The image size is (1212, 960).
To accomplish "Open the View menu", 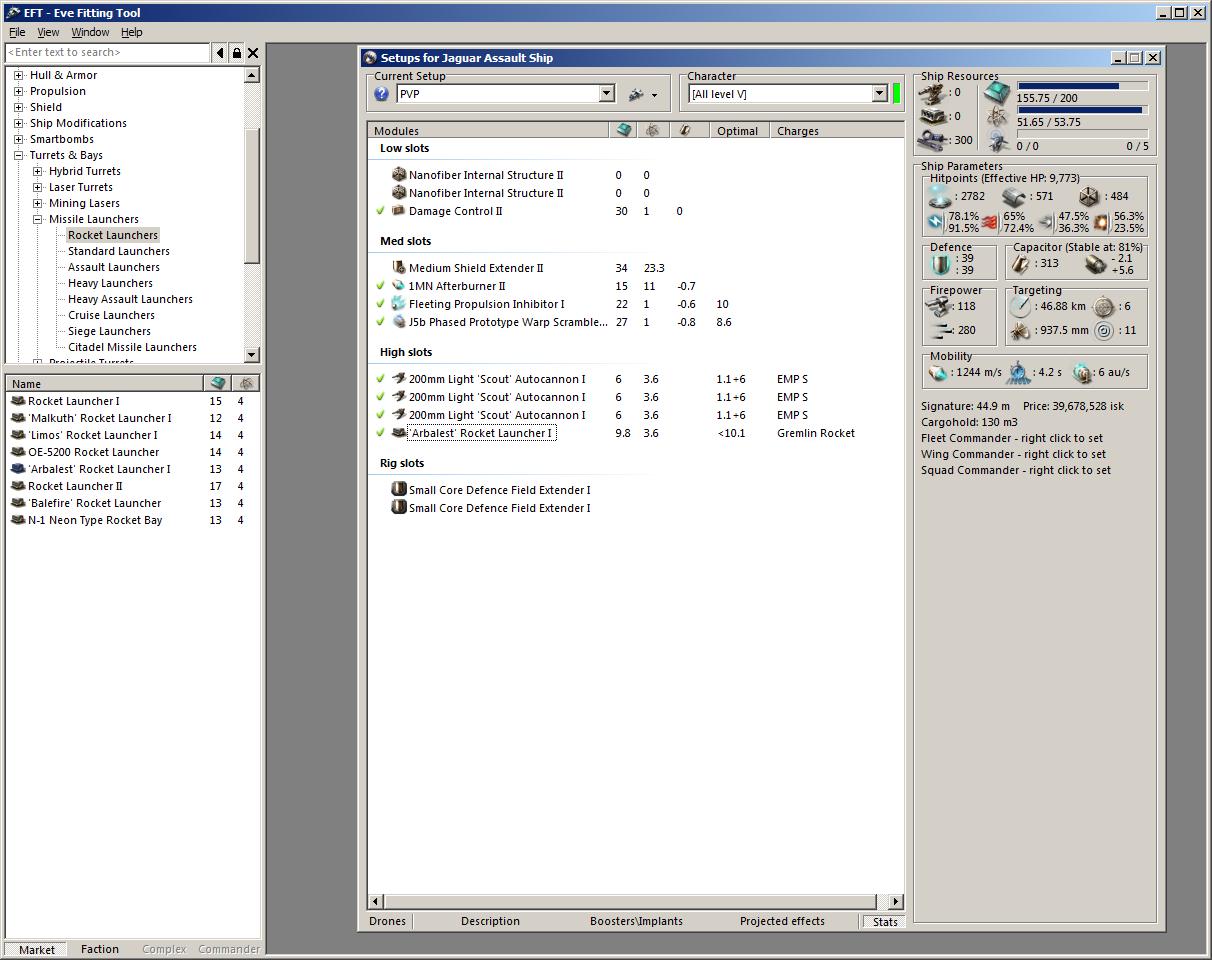I will point(48,32).
